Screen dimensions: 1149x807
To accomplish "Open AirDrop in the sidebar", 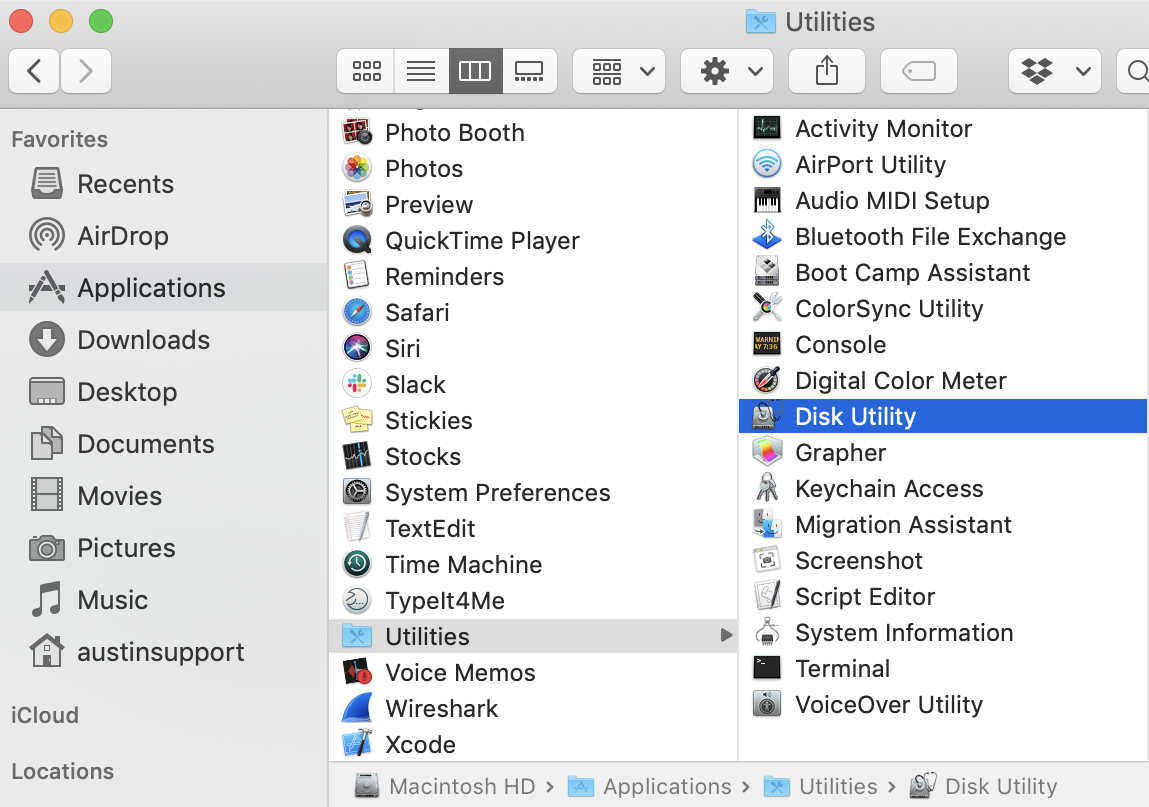I will 164,236.
